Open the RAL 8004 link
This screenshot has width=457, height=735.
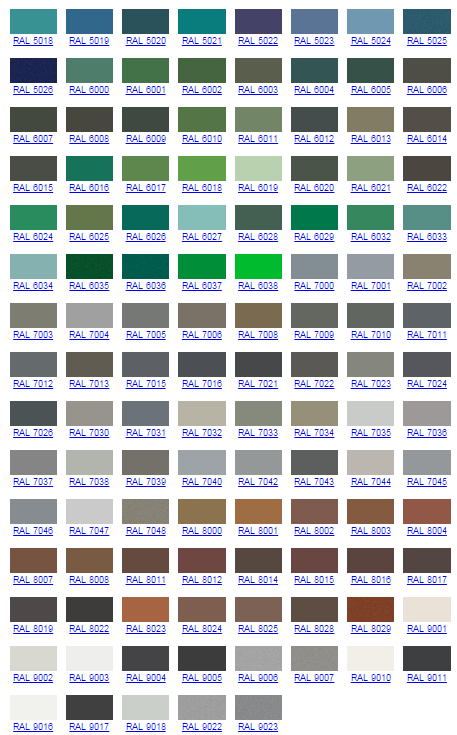coord(427,531)
